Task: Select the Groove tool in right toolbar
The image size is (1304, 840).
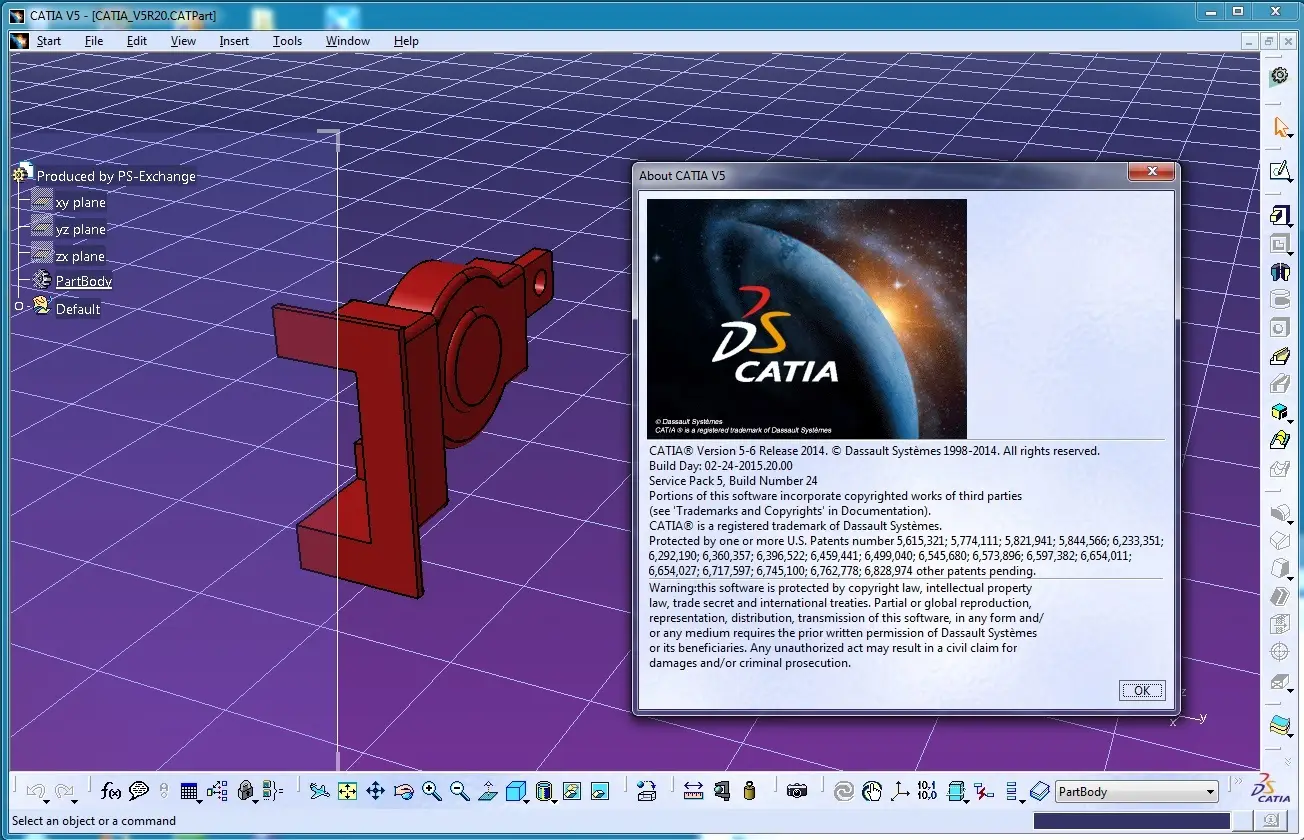Action: (1279, 299)
